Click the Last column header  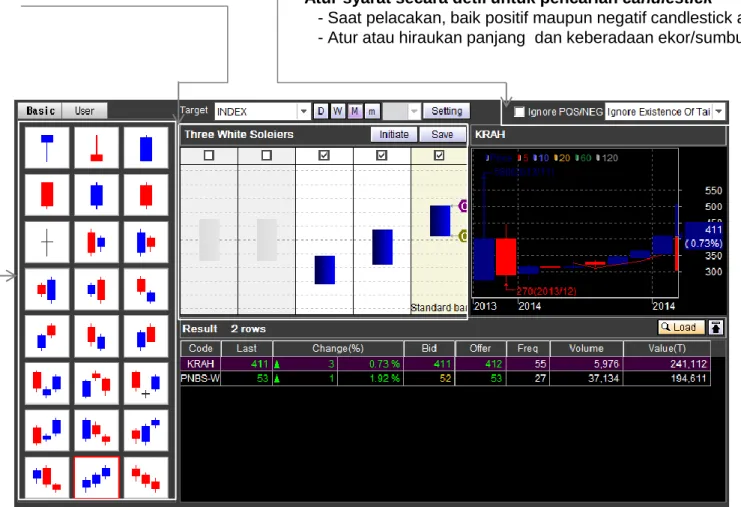coord(247,349)
